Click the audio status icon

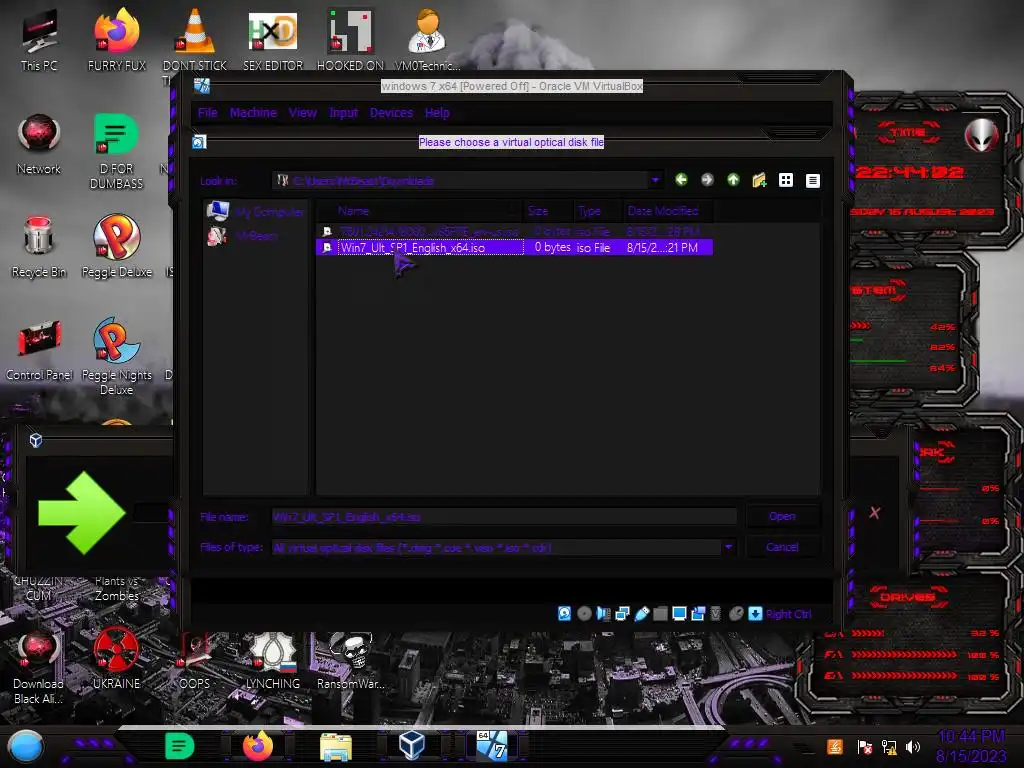(603, 613)
